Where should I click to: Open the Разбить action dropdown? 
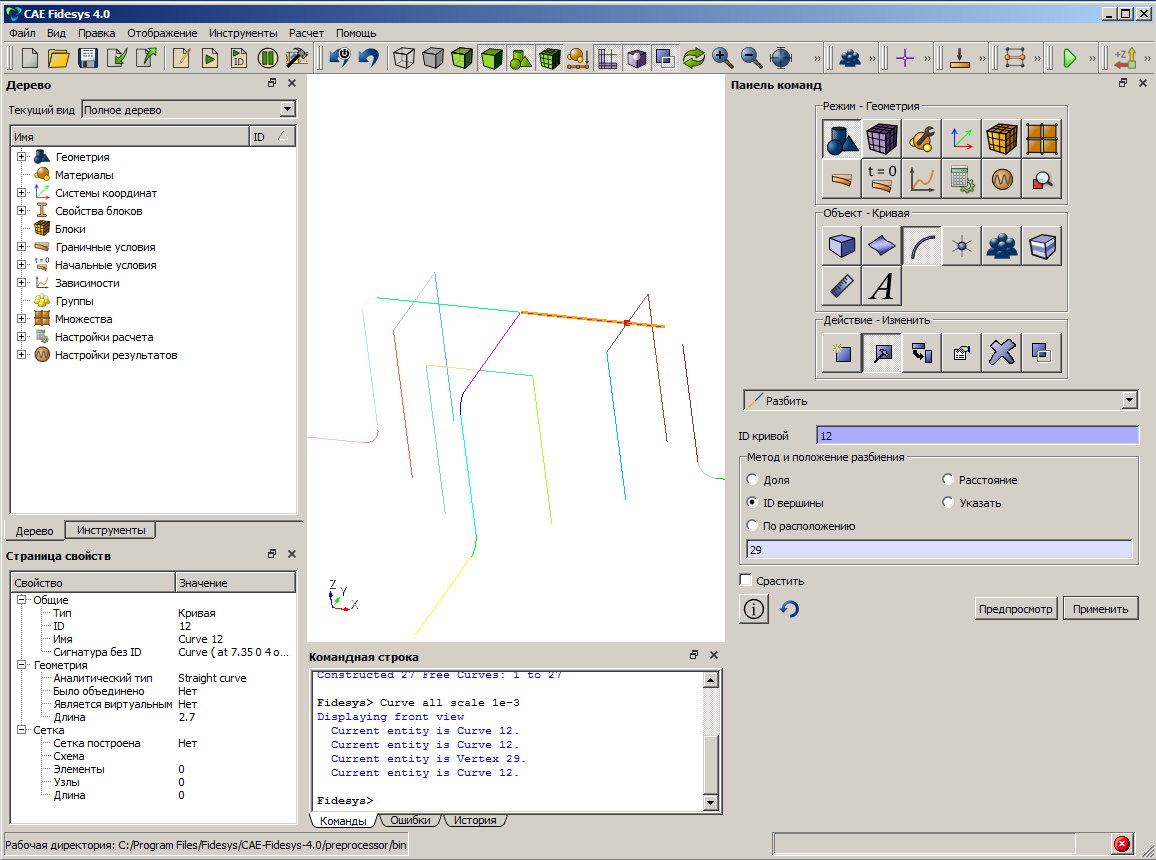941,400
